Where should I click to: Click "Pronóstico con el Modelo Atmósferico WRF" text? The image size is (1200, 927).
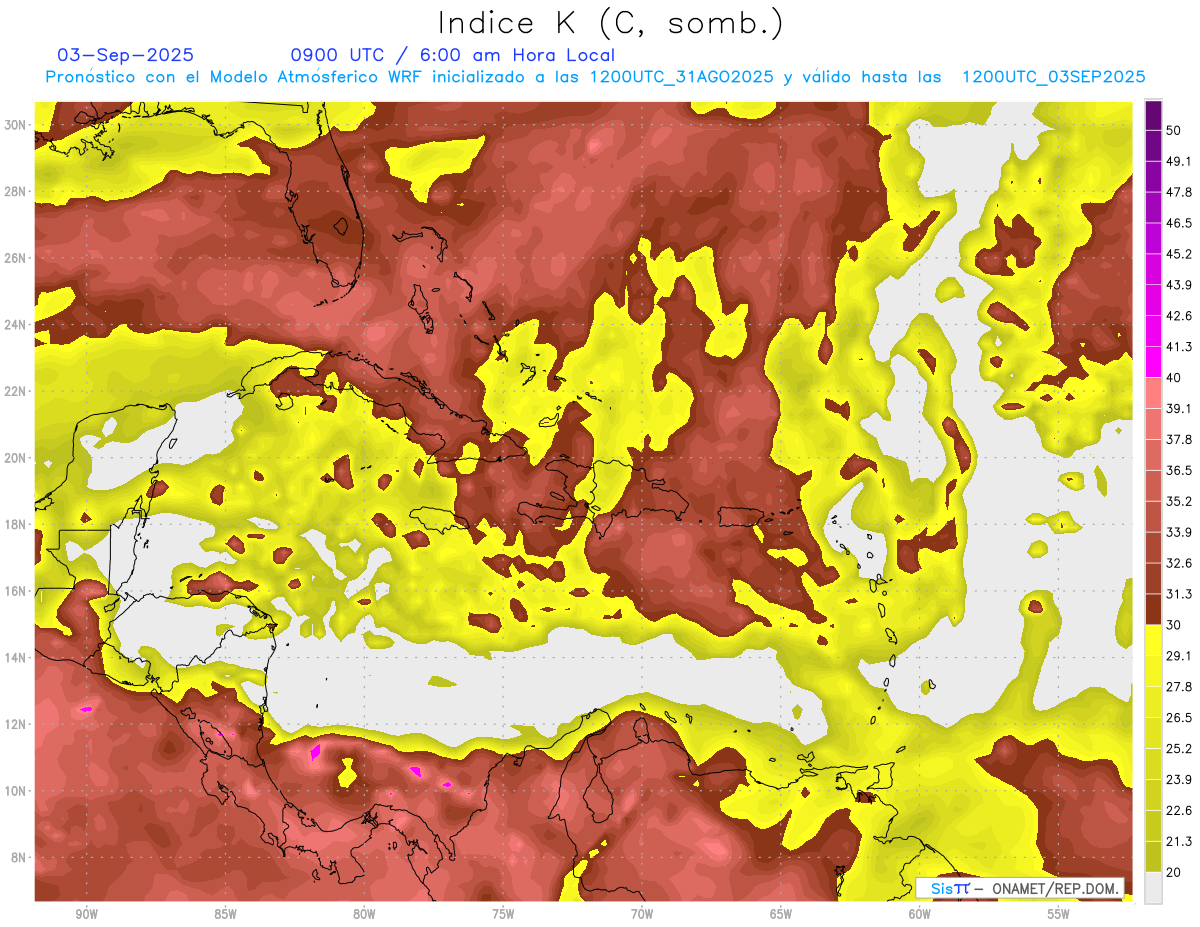pyautogui.click(x=236, y=77)
